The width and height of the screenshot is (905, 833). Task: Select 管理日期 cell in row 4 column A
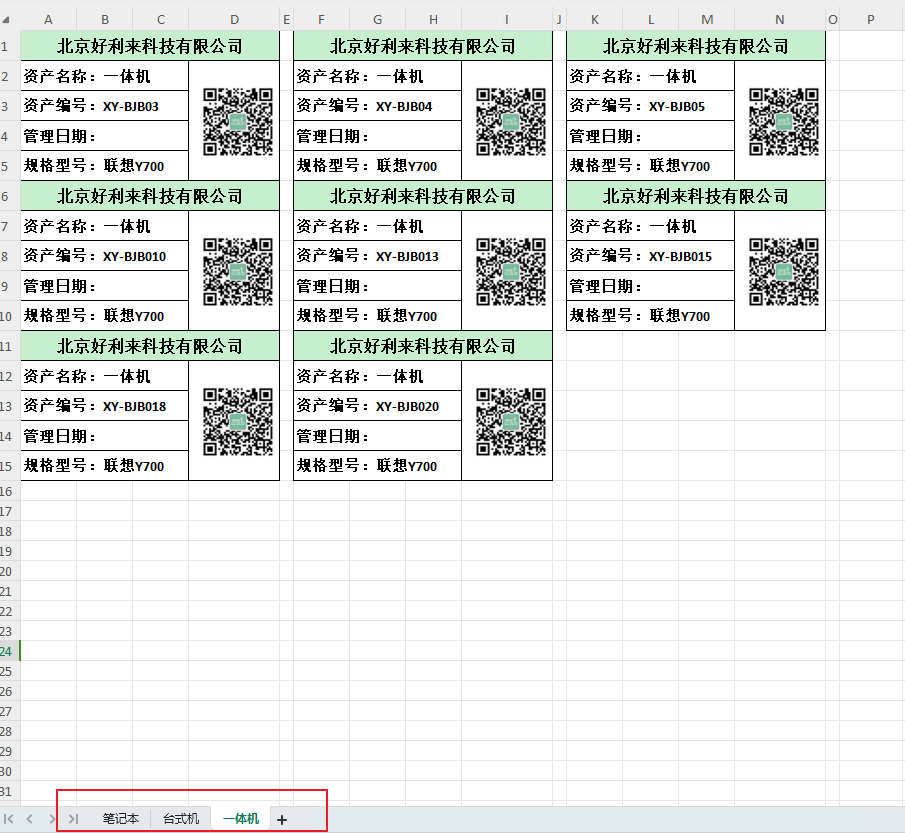104,136
